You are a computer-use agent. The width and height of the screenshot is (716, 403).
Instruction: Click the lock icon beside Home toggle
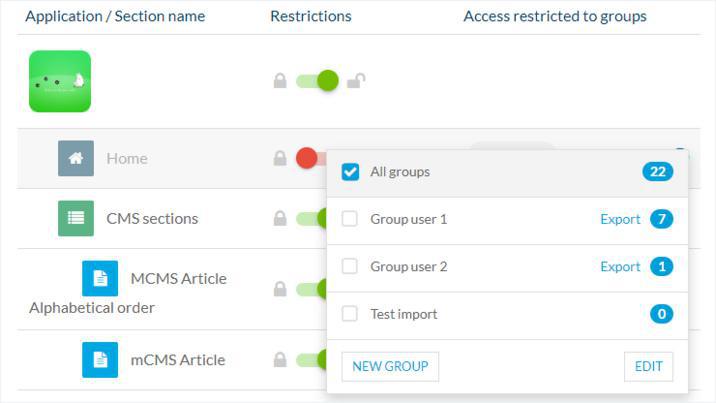(x=280, y=158)
